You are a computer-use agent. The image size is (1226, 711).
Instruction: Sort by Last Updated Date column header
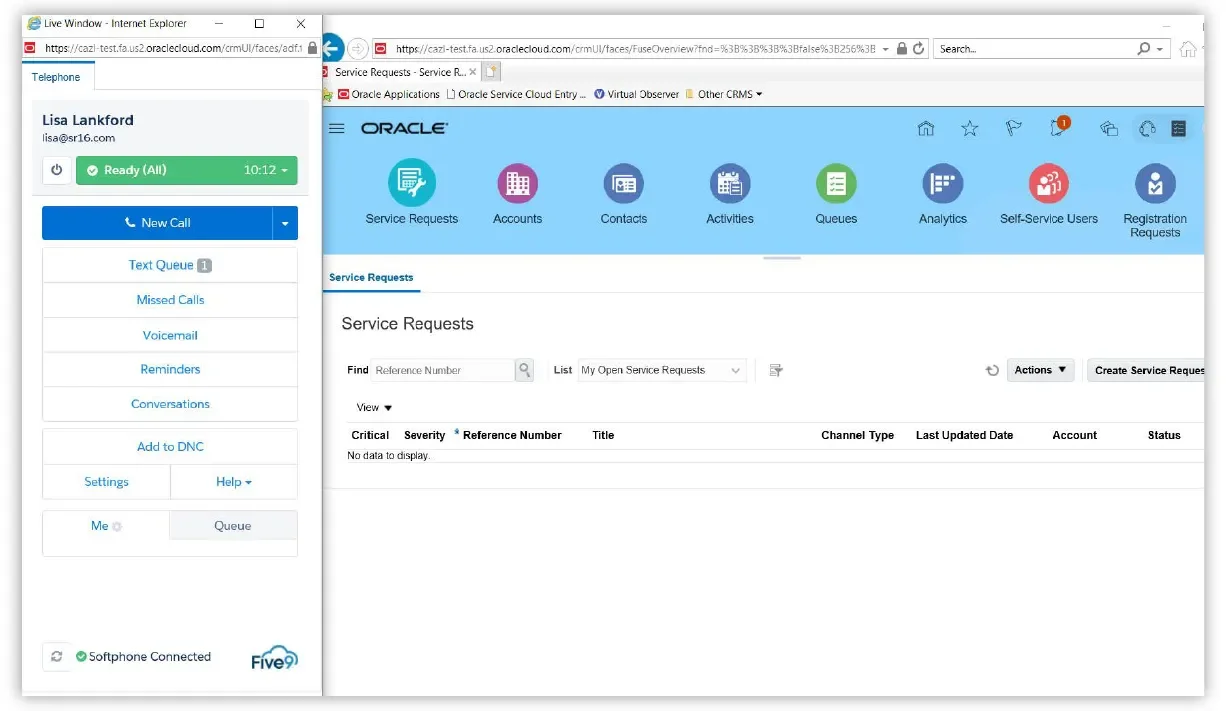[964, 435]
